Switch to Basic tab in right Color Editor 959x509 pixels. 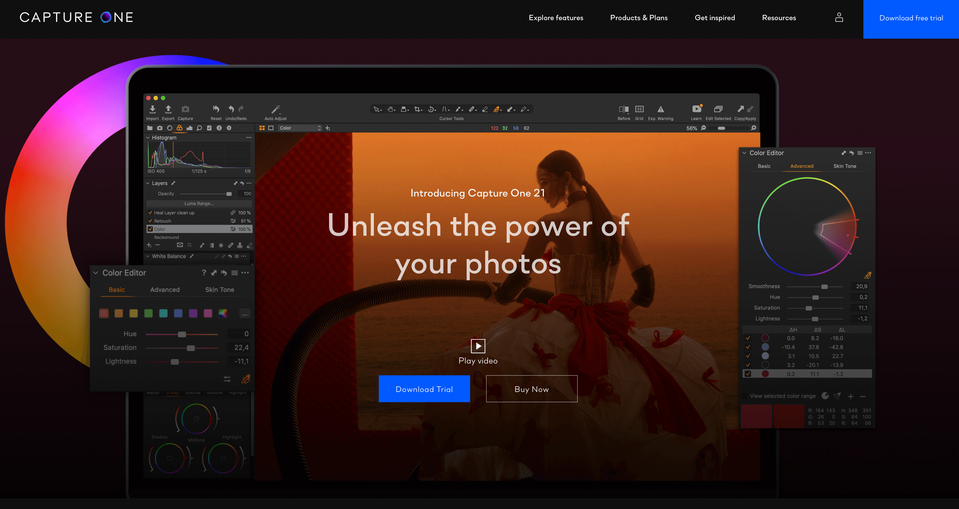coord(764,166)
